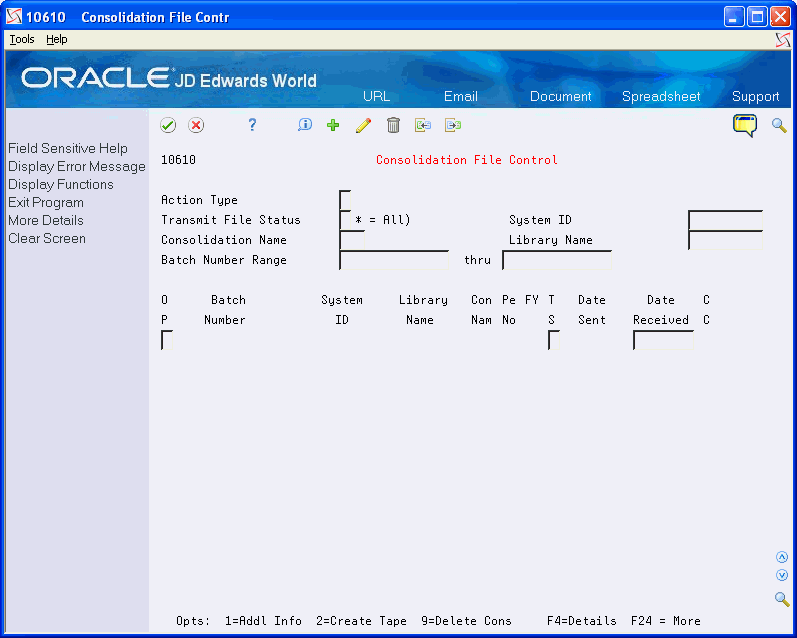
Task: Click the red Consolidation File Control heading
Action: (x=467, y=160)
